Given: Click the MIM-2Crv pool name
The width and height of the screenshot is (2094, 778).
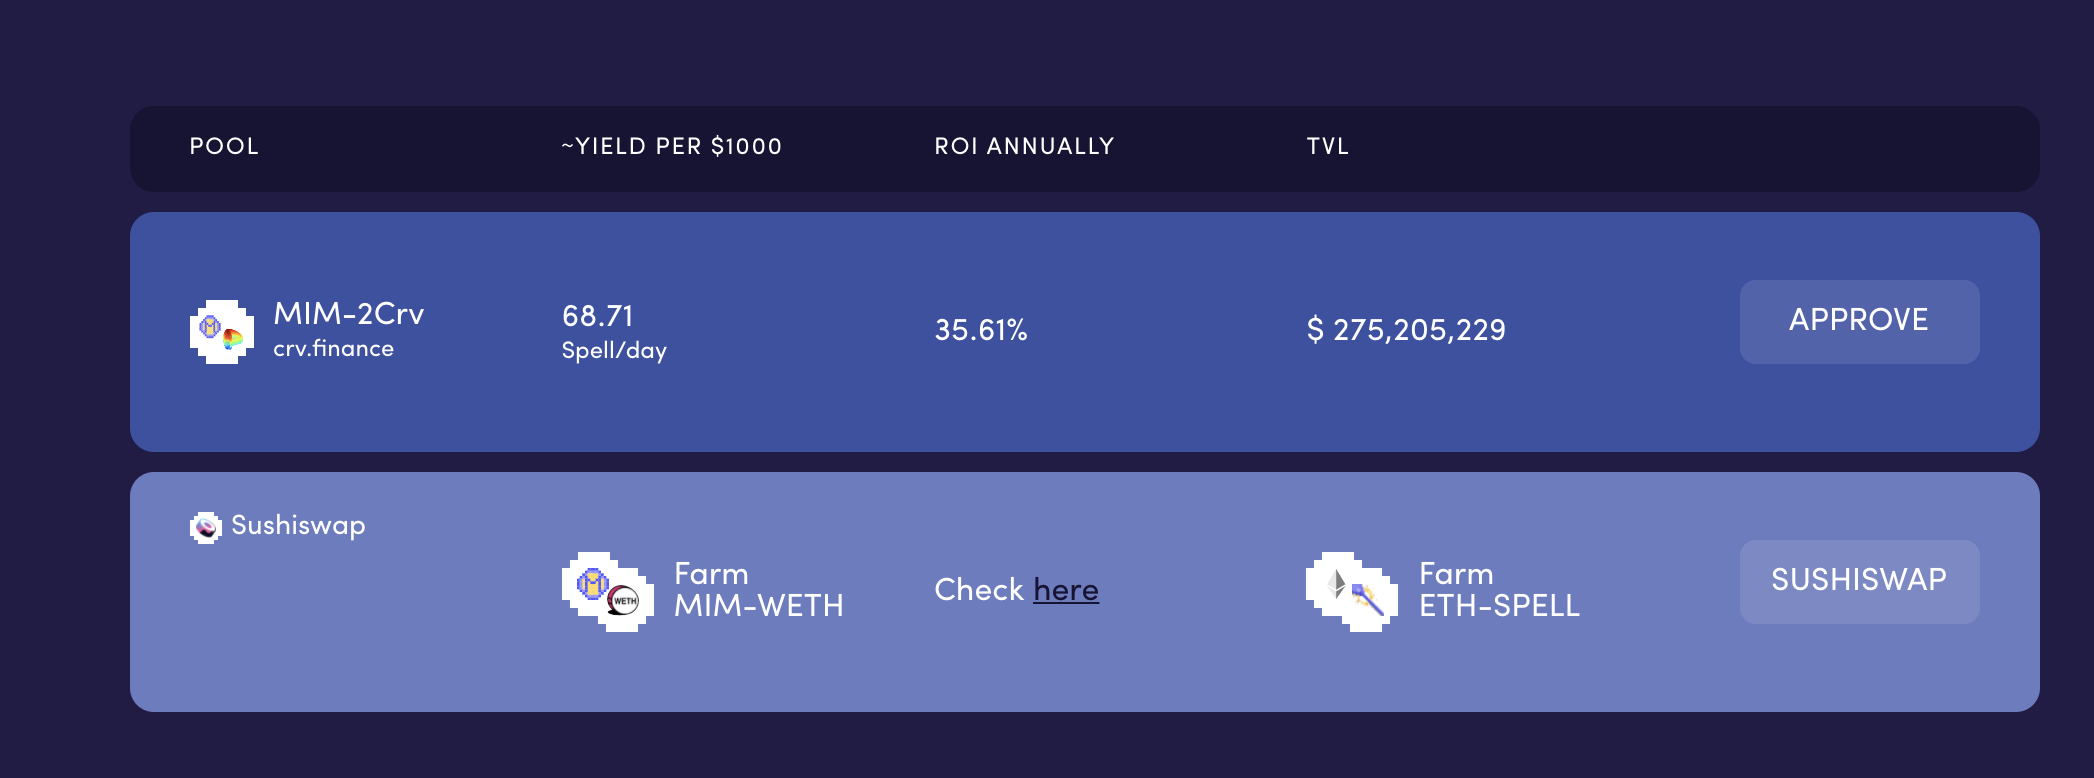Looking at the screenshot, I should (349, 314).
